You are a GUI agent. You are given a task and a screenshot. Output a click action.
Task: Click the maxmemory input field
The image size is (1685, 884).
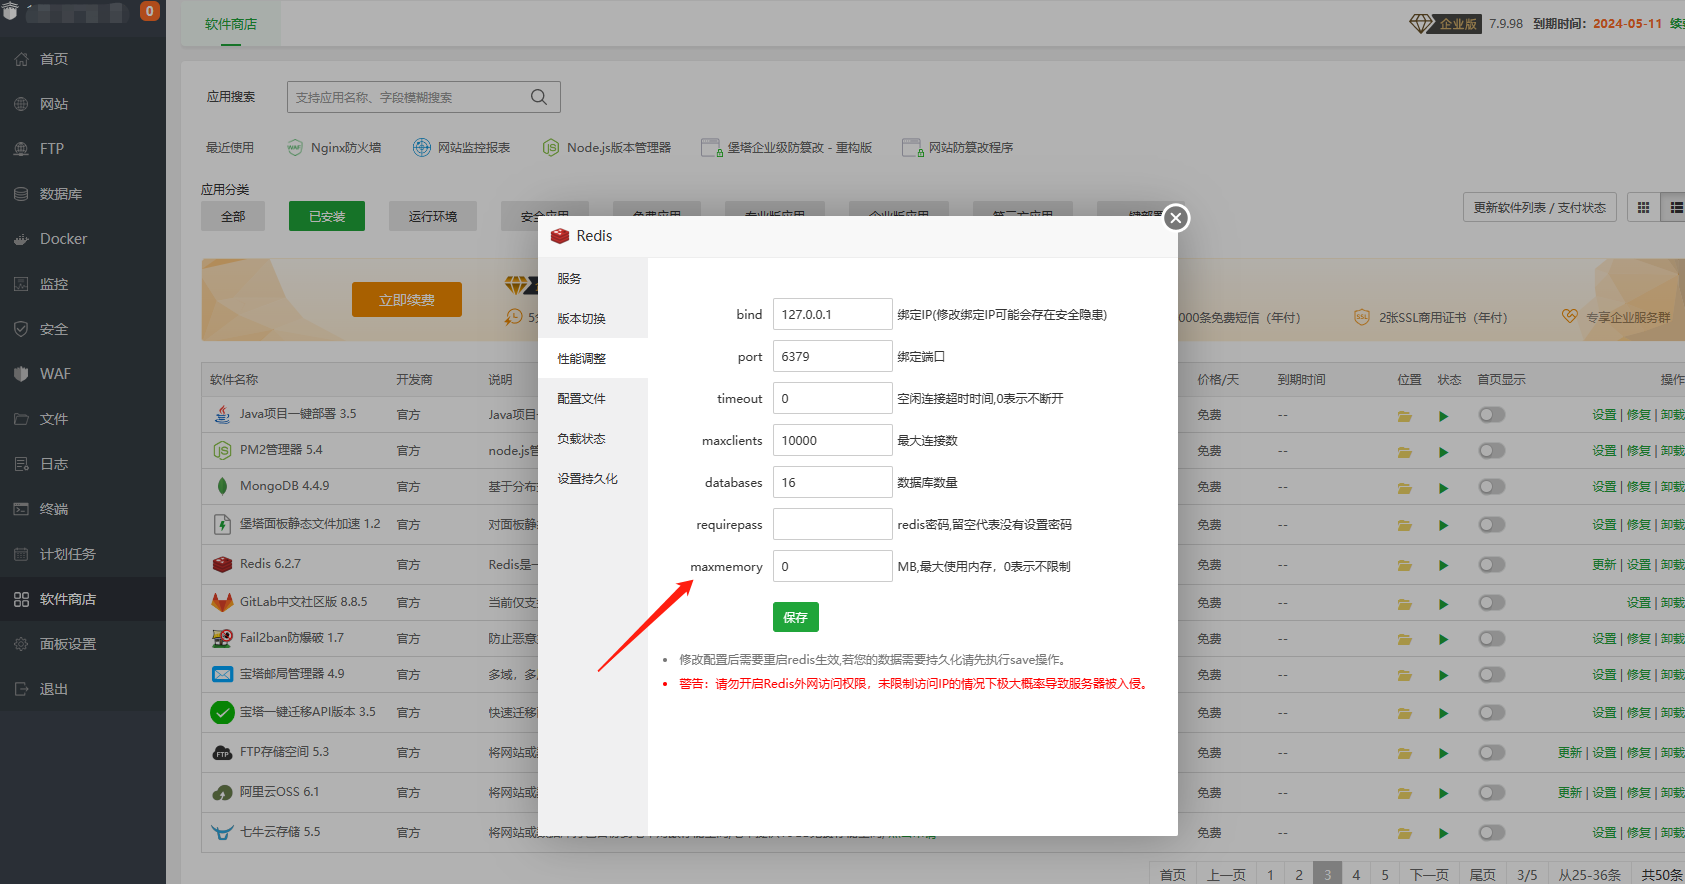coord(833,566)
